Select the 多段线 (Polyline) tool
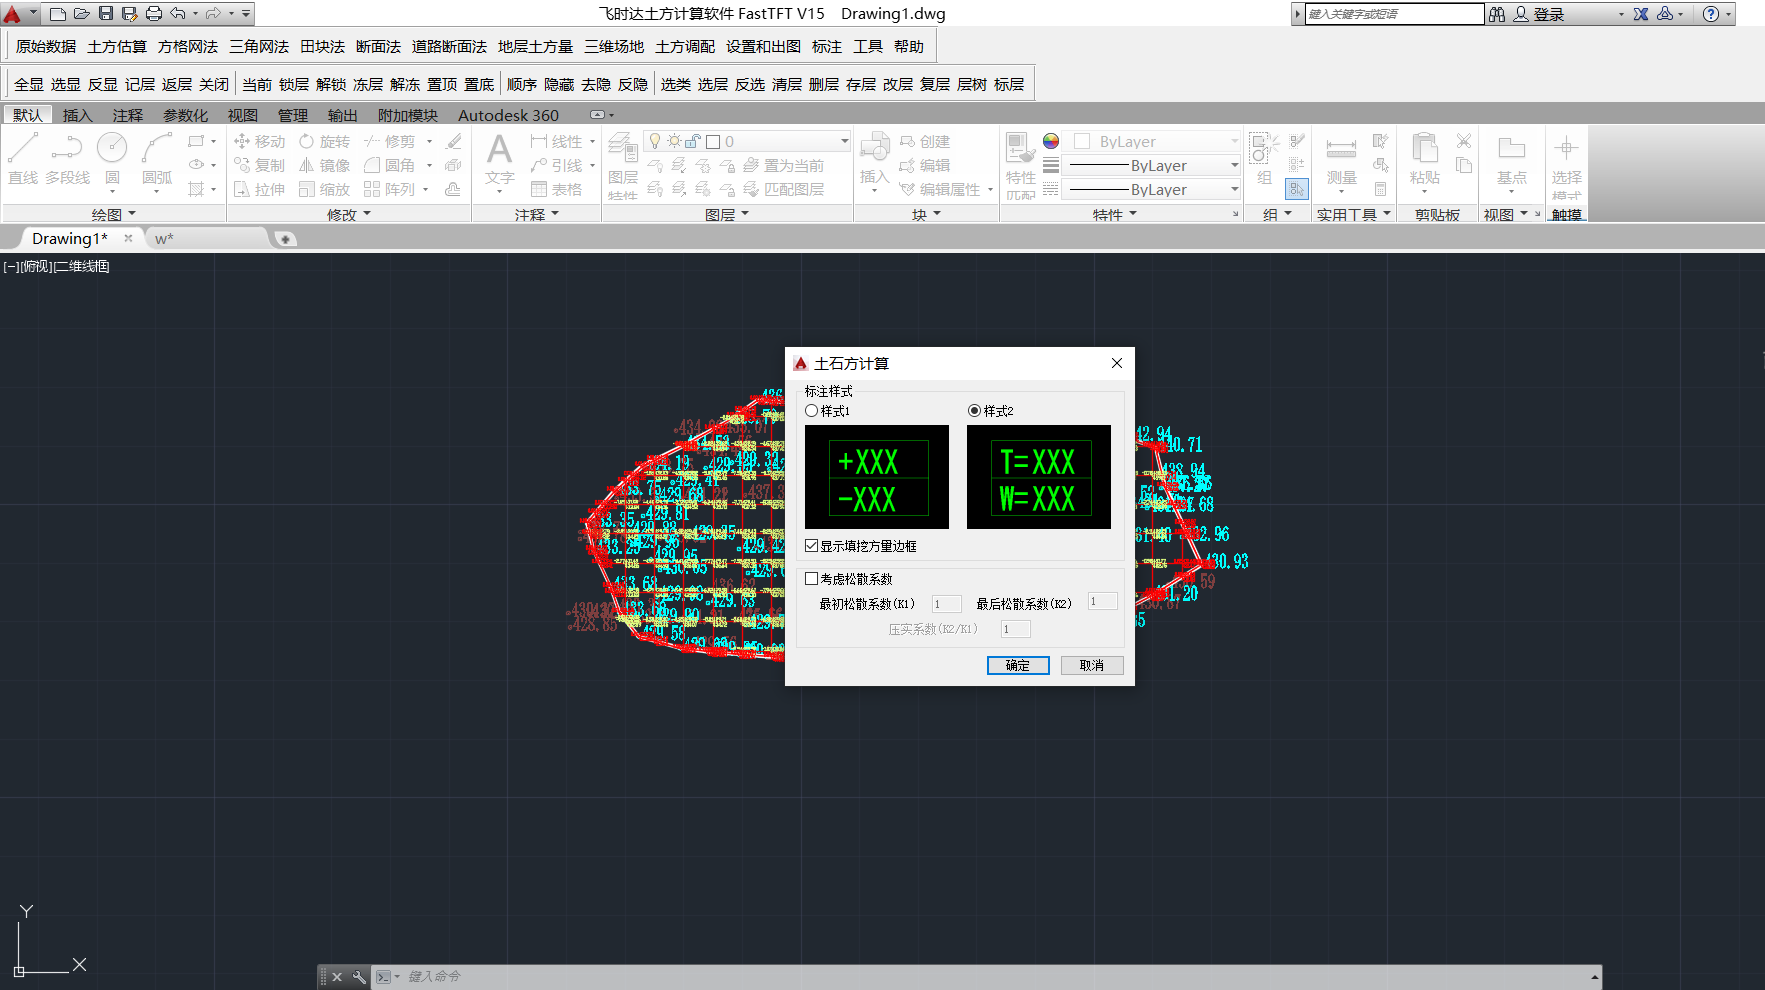This screenshot has width=1765, height=990. pyautogui.click(x=67, y=160)
